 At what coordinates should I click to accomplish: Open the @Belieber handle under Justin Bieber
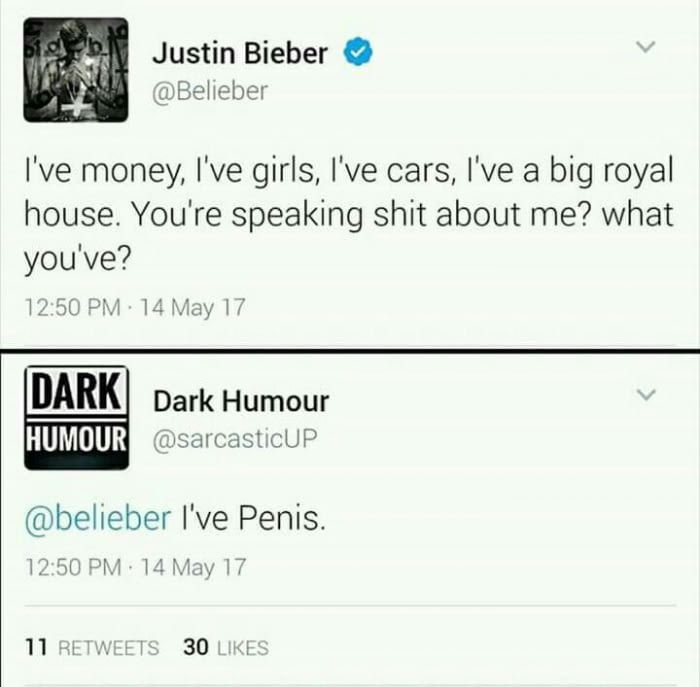point(210,92)
